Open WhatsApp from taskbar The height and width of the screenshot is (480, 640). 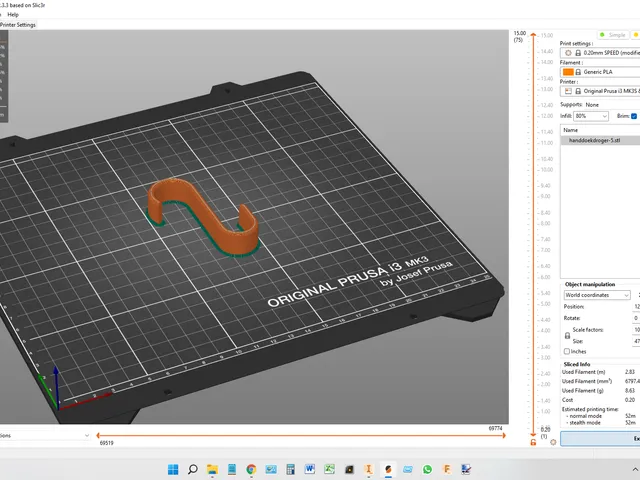(x=427, y=469)
